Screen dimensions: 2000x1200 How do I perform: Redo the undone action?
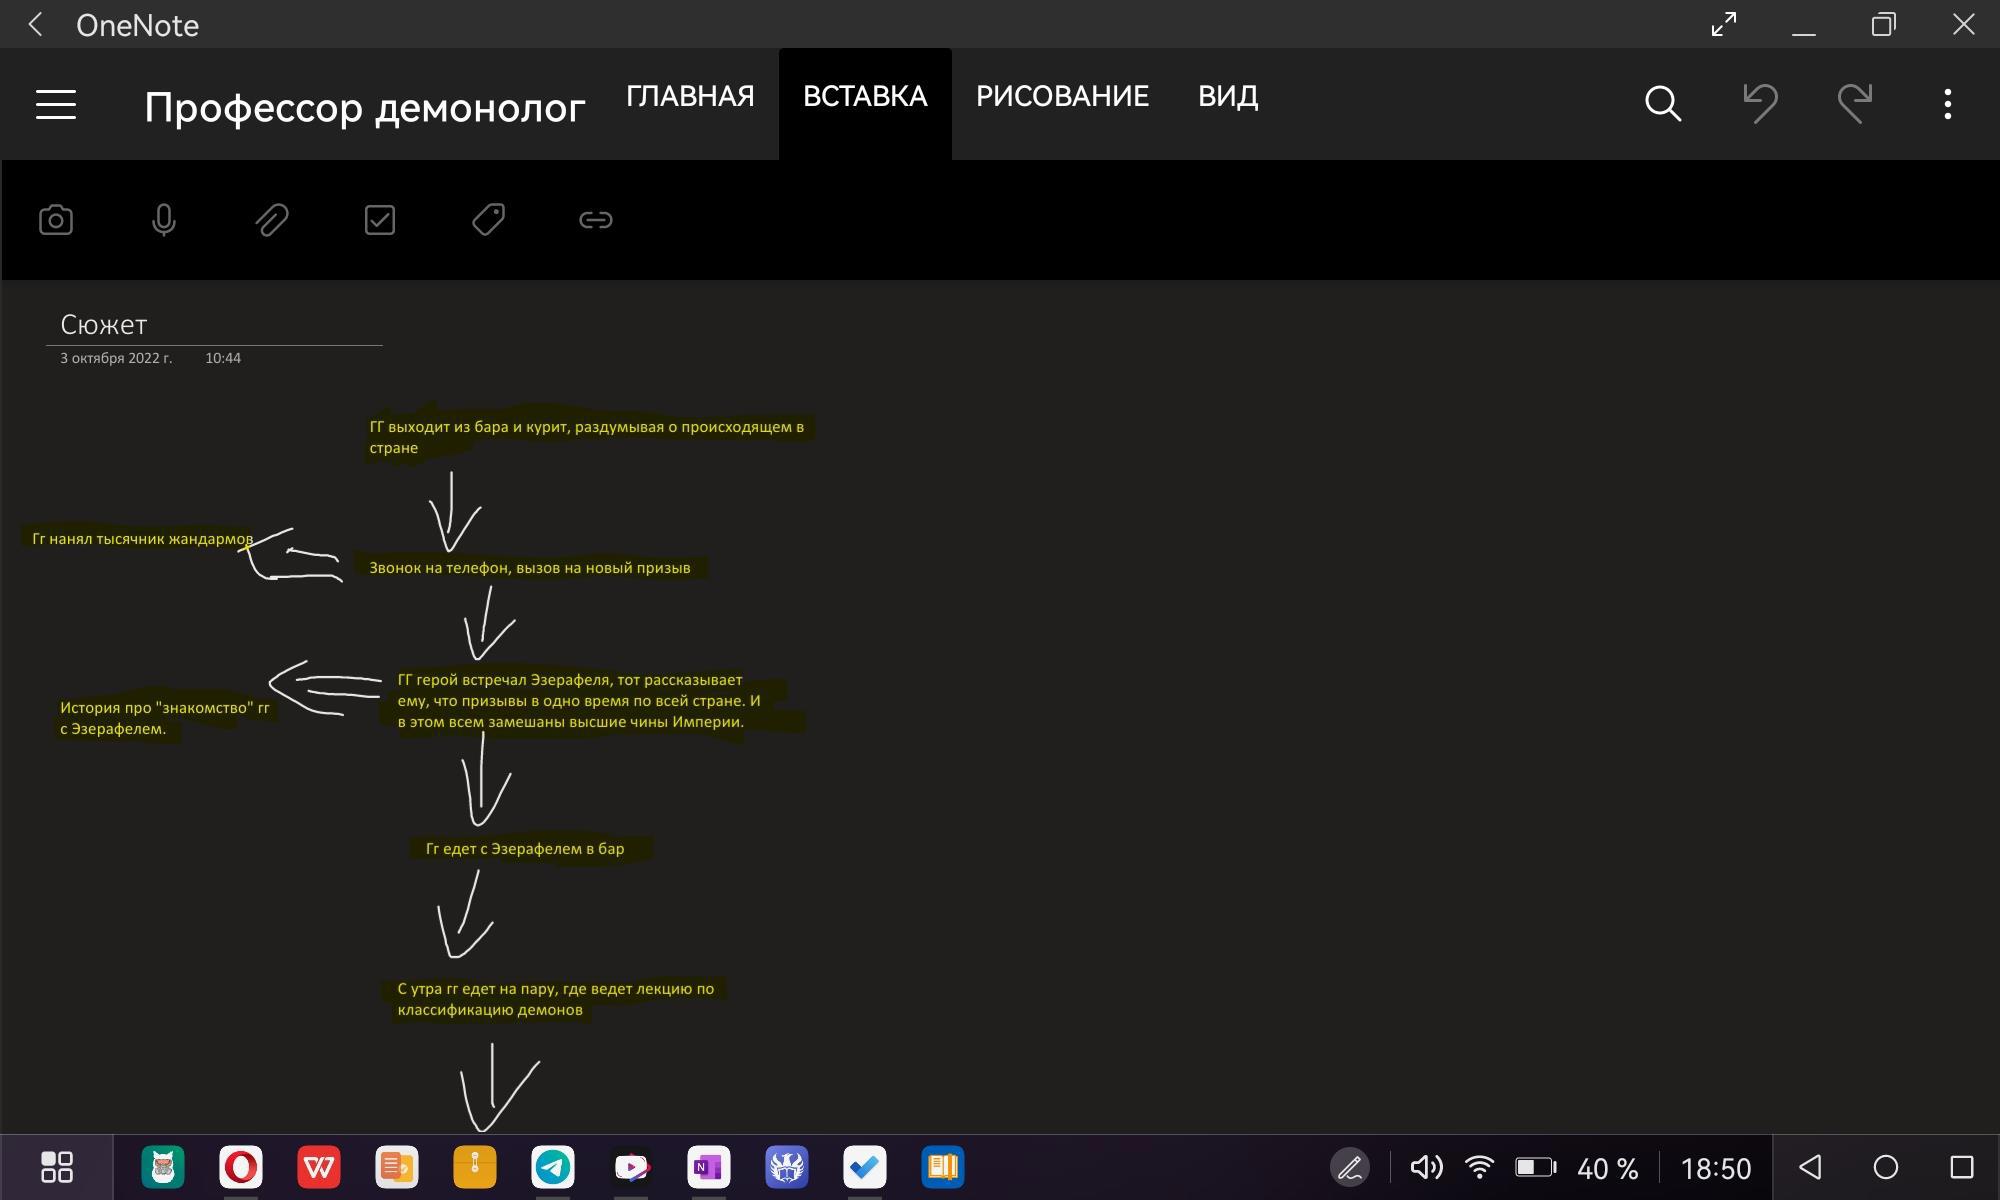click(x=1855, y=103)
